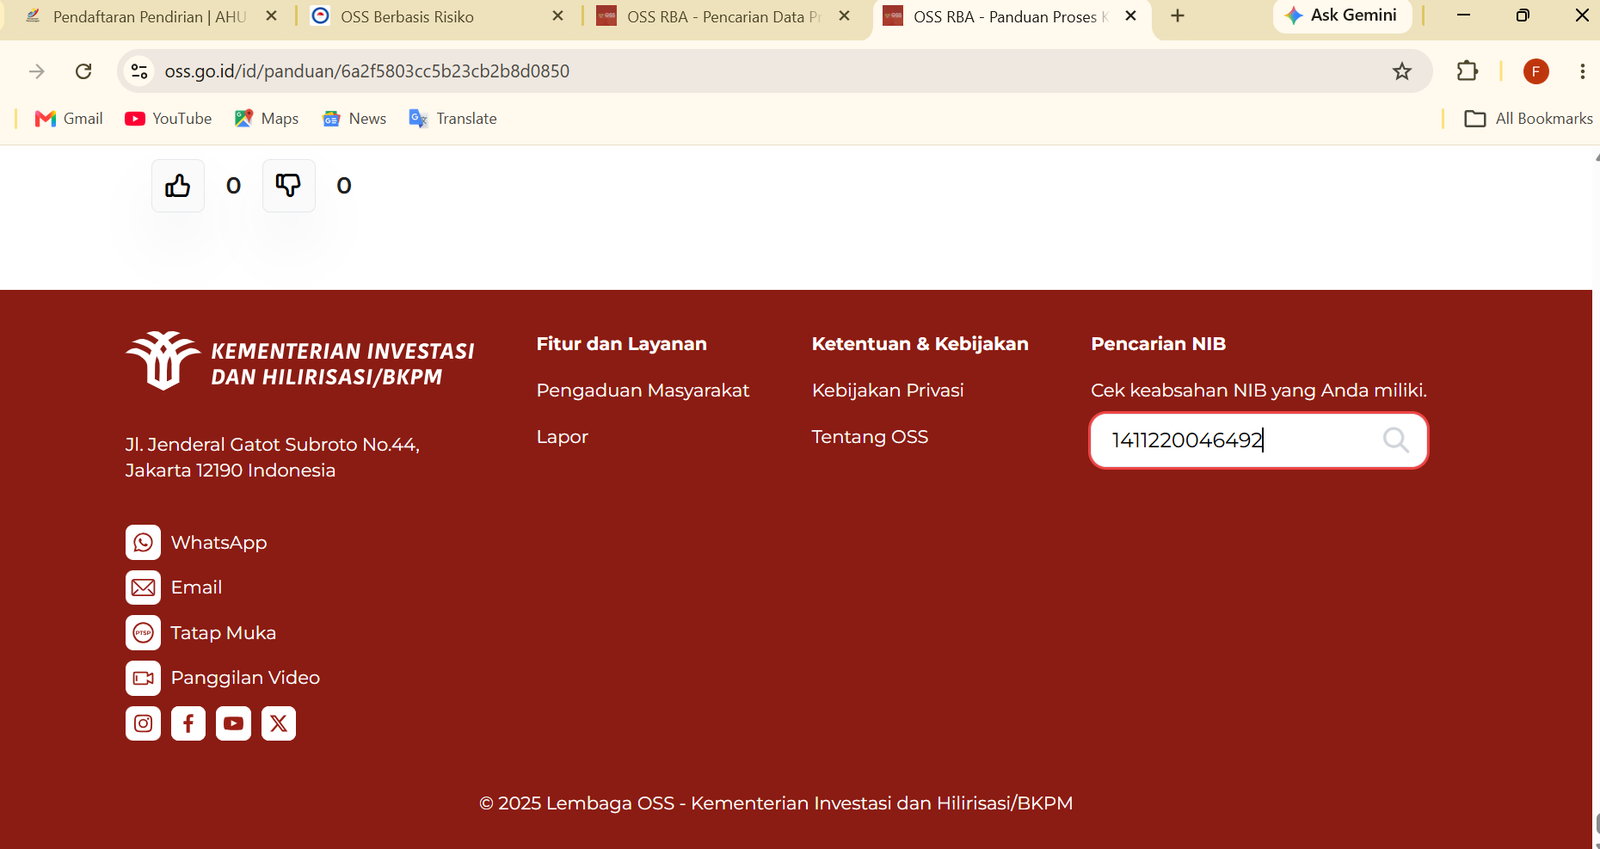Viewport: 1600px width, 849px height.
Task: Open the Instagram social icon
Action: pyautogui.click(x=143, y=723)
